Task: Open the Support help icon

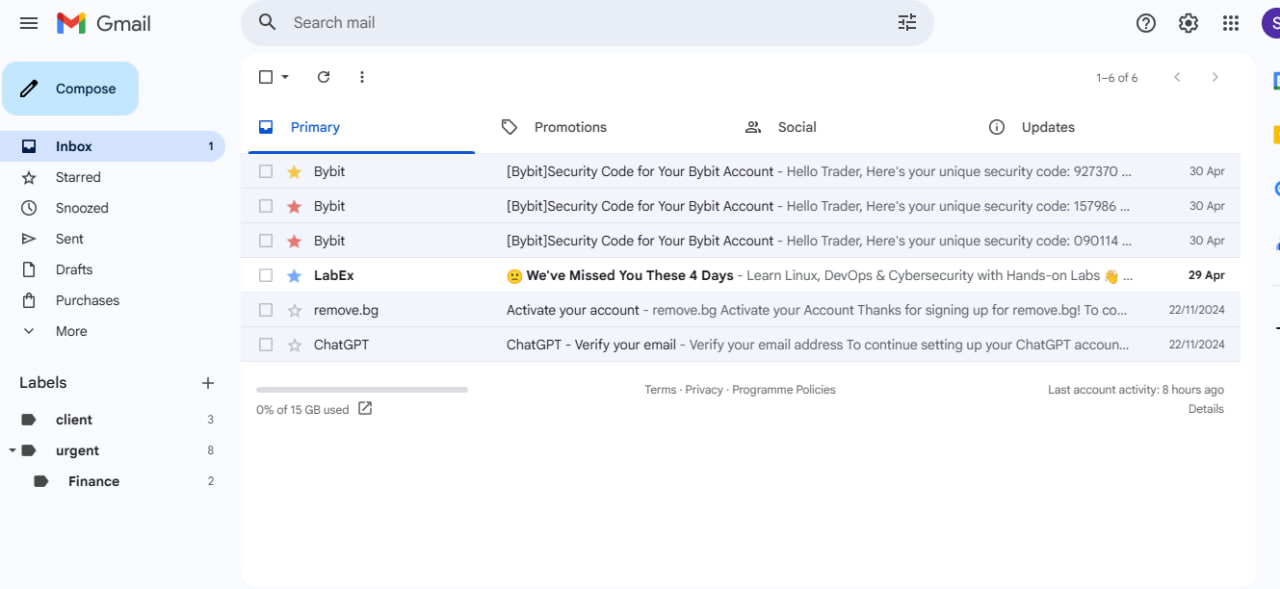Action: [x=1146, y=23]
